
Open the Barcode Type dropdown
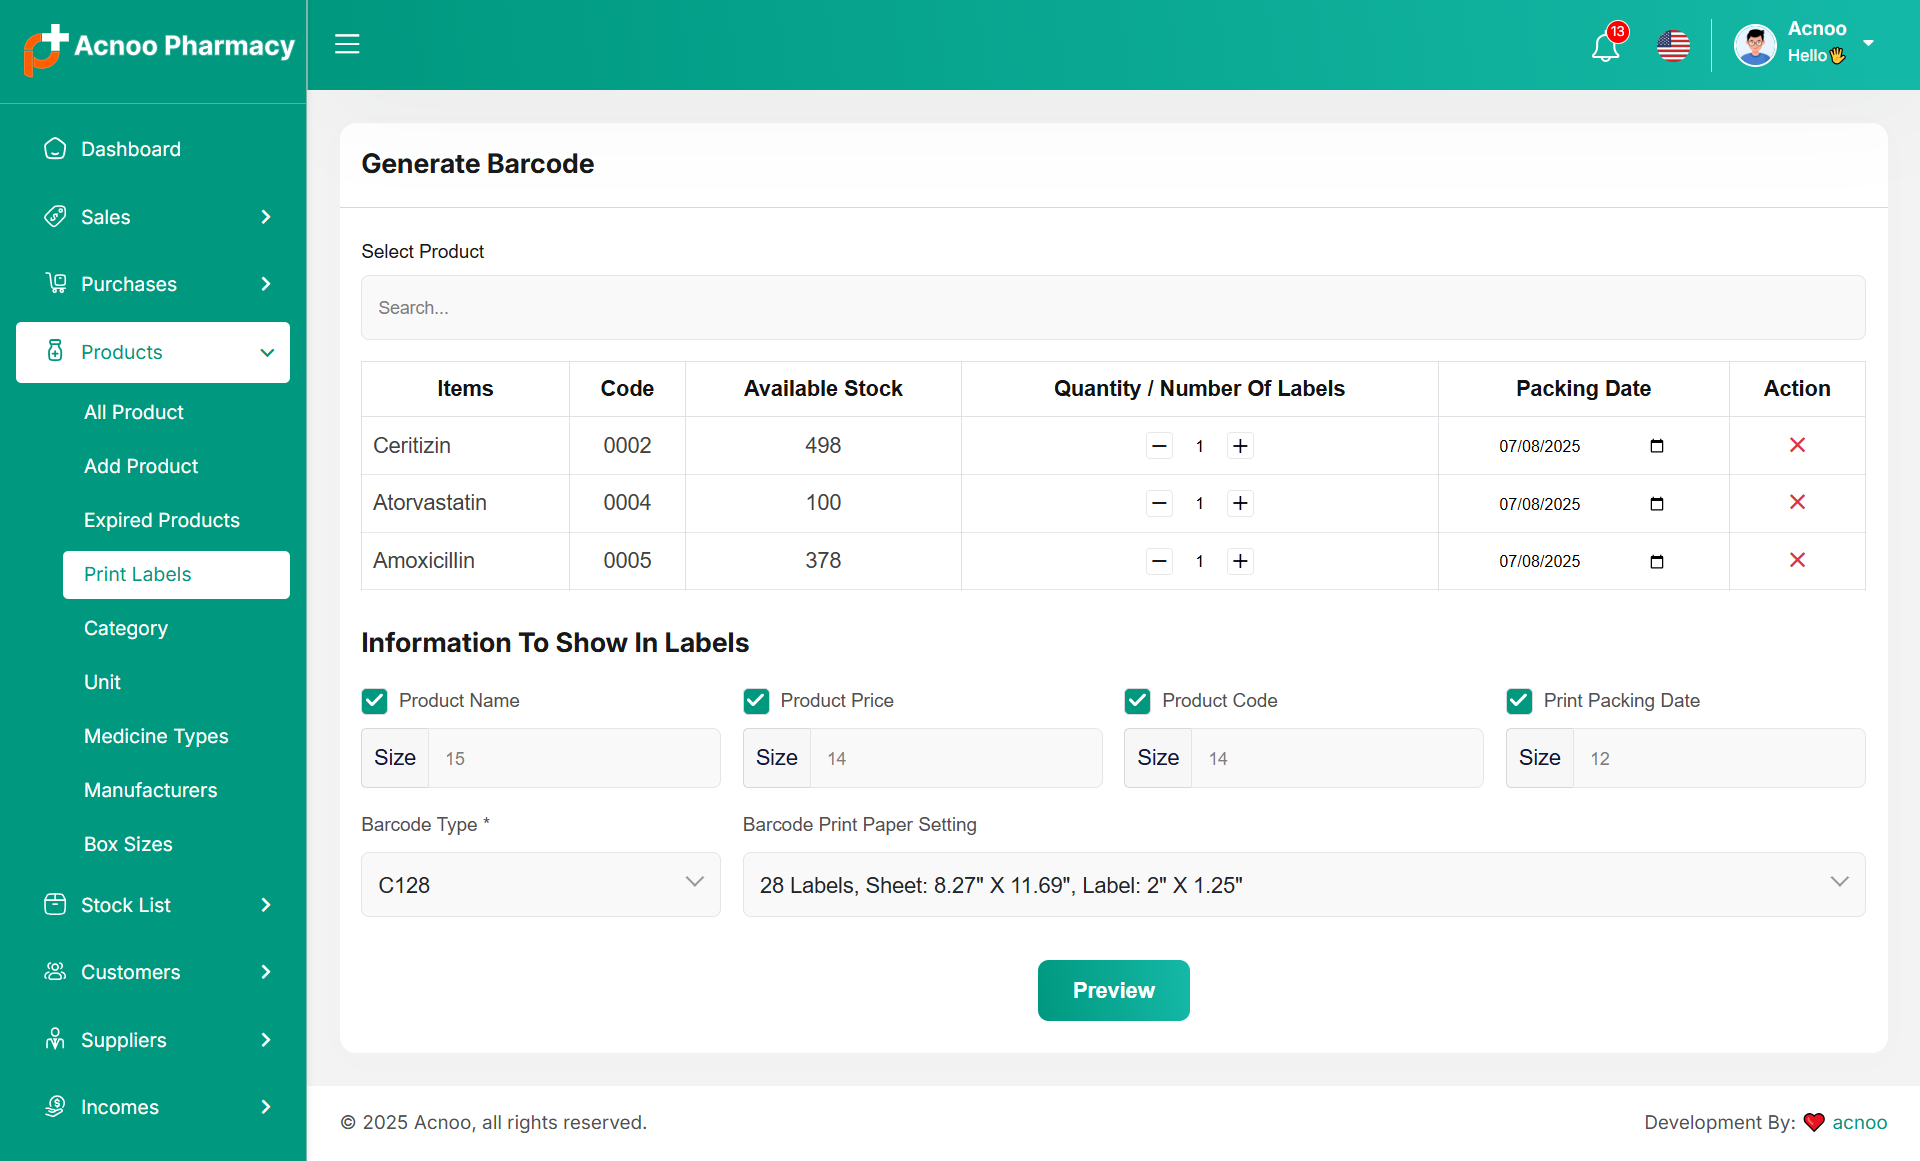tap(540, 884)
